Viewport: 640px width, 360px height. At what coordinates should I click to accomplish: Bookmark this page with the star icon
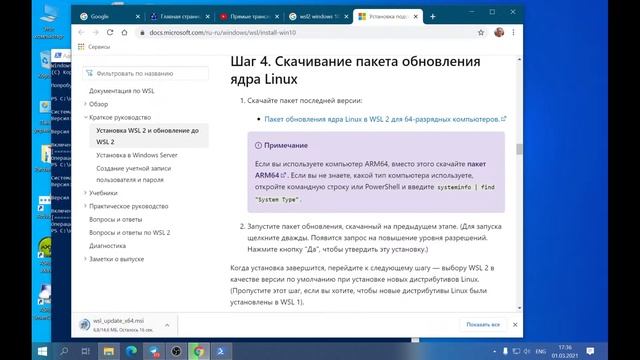coord(481,33)
